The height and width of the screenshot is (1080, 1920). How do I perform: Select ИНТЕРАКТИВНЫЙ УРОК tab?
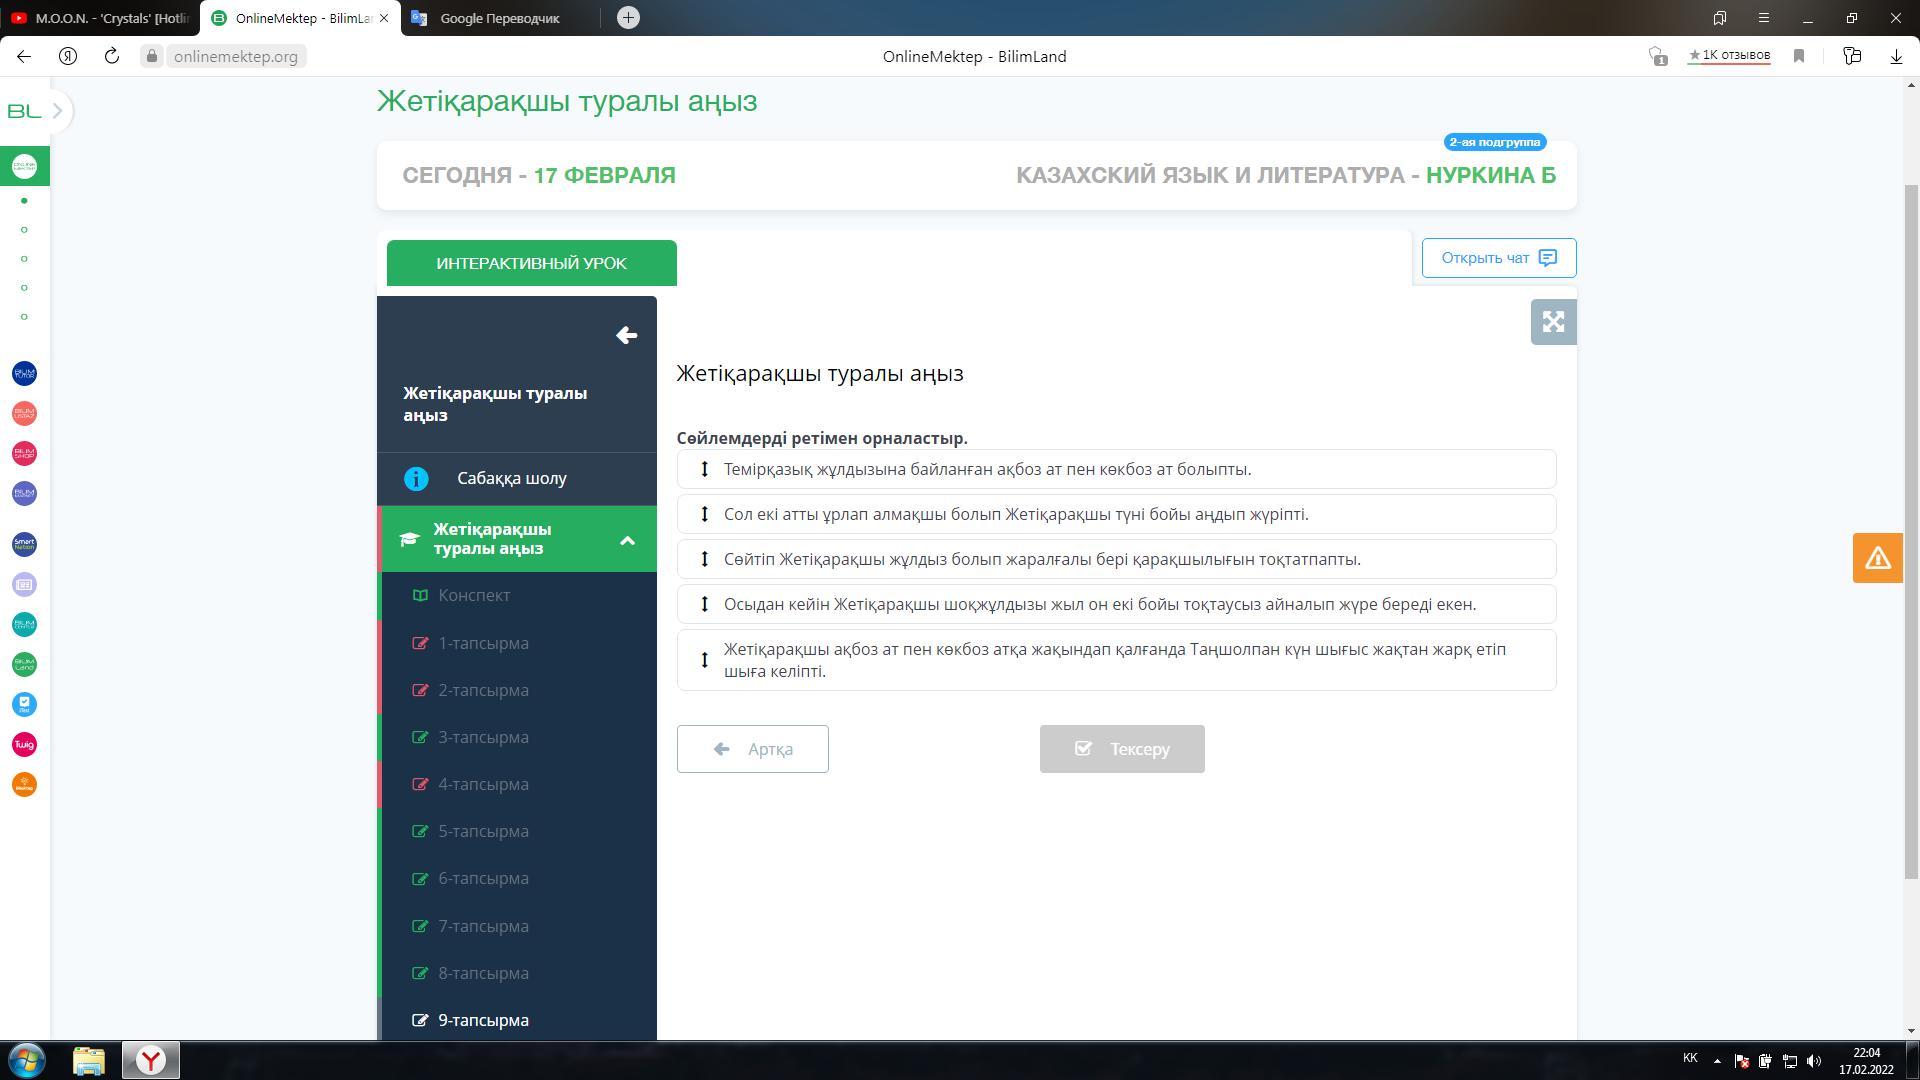[531, 263]
